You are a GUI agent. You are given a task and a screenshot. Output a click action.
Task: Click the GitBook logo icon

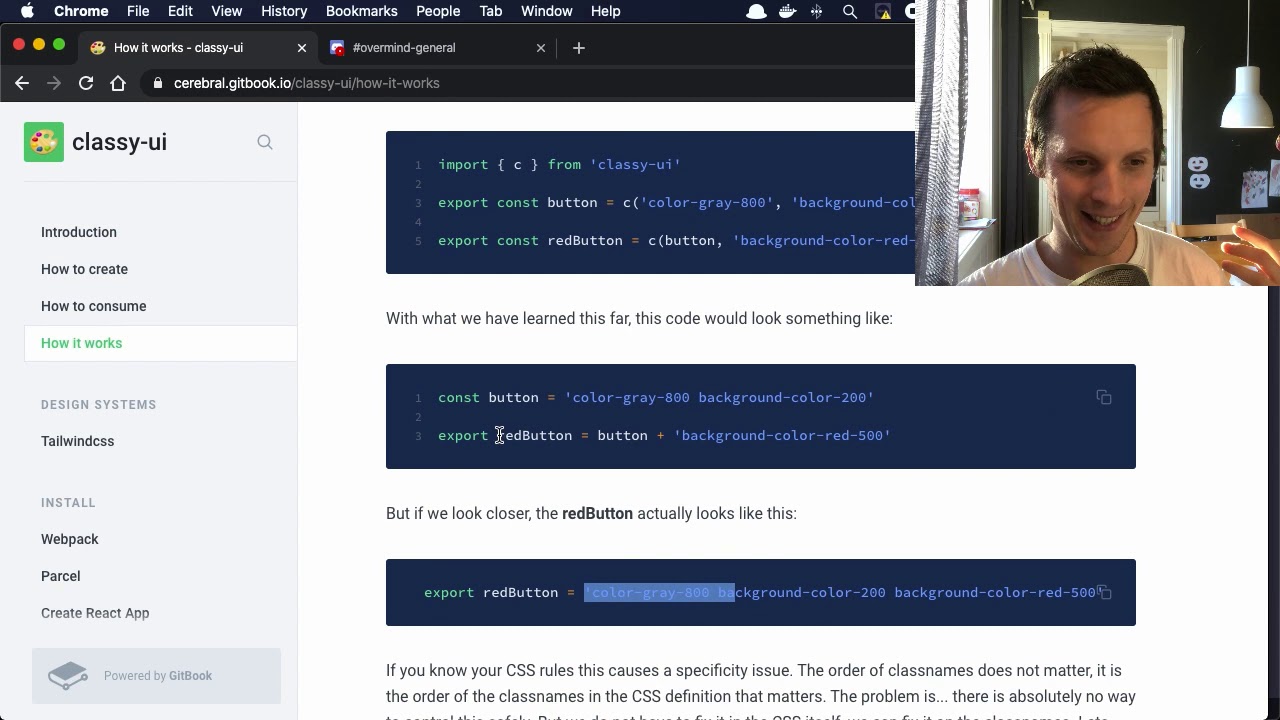coord(68,676)
